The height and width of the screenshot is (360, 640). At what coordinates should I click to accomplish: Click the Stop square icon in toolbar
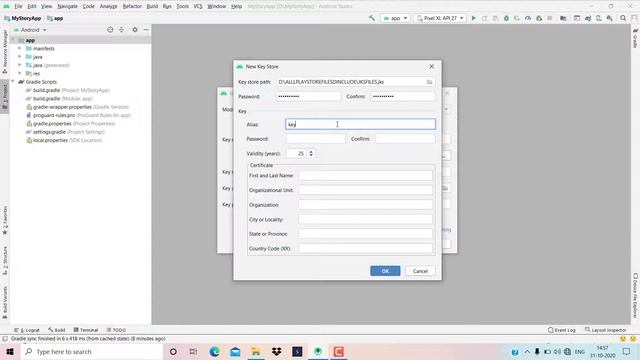pos(550,18)
